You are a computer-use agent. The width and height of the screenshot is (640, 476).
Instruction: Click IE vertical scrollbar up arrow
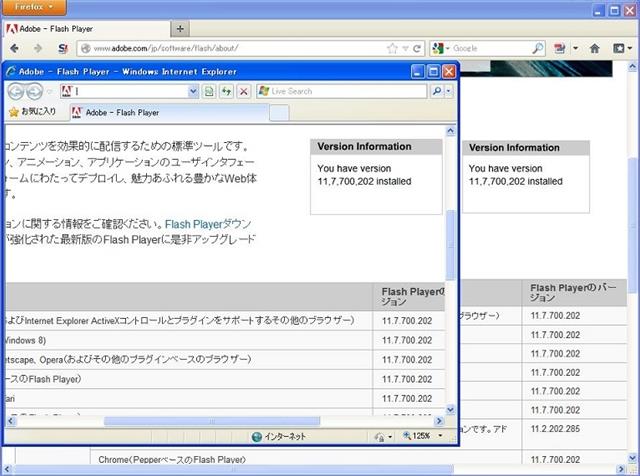pos(450,131)
